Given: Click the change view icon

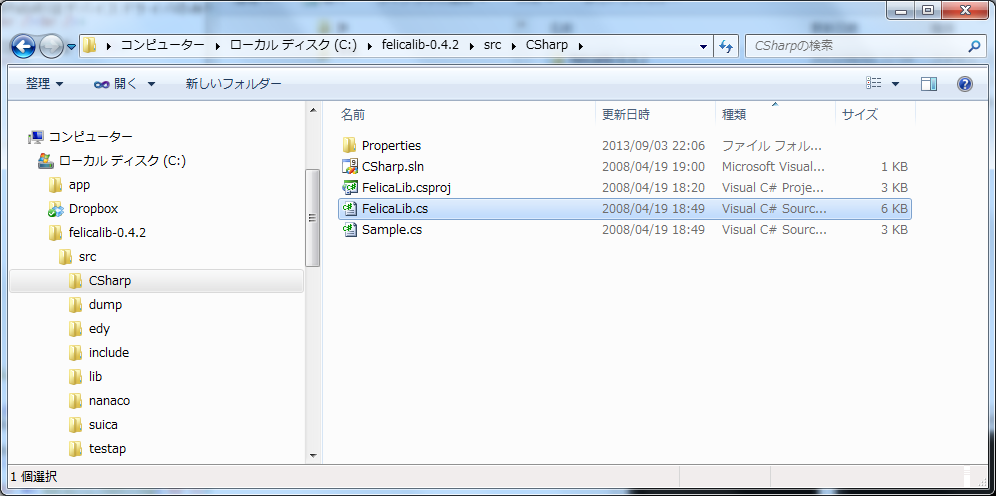Looking at the screenshot, I should pyautogui.click(x=874, y=84).
